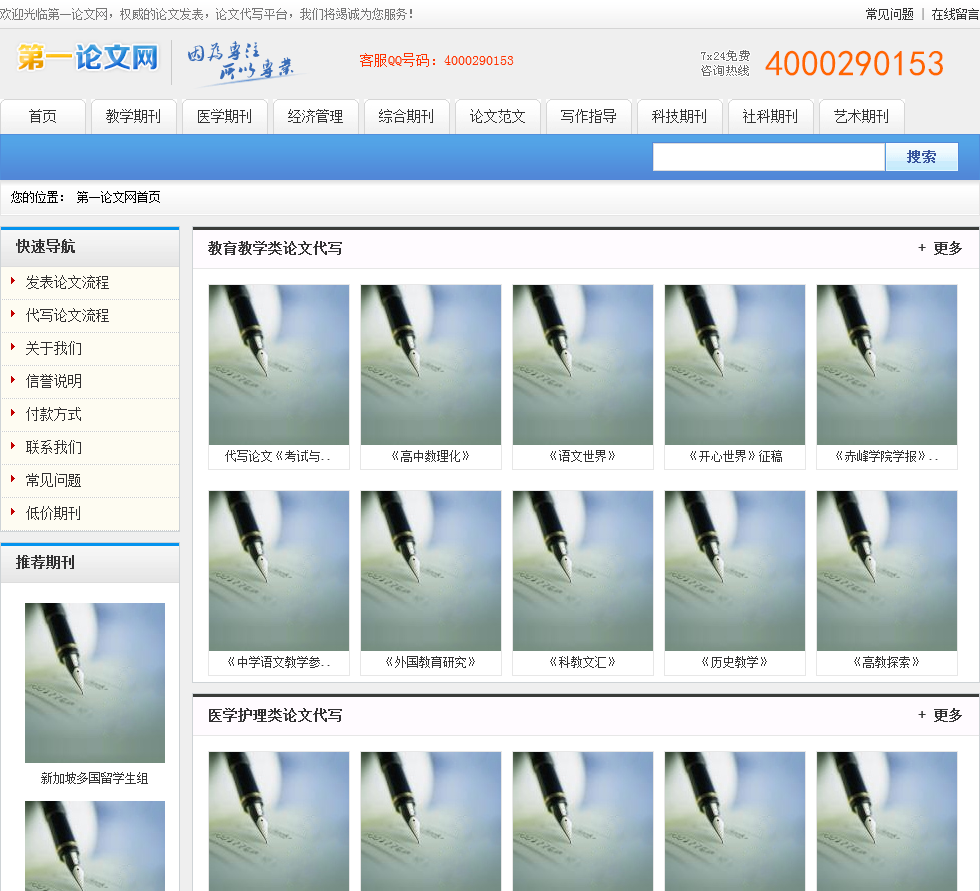This screenshot has height=891, width=980.
Task: Open the 《高教探索》 thumbnail image
Action: [x=887, y=570]
